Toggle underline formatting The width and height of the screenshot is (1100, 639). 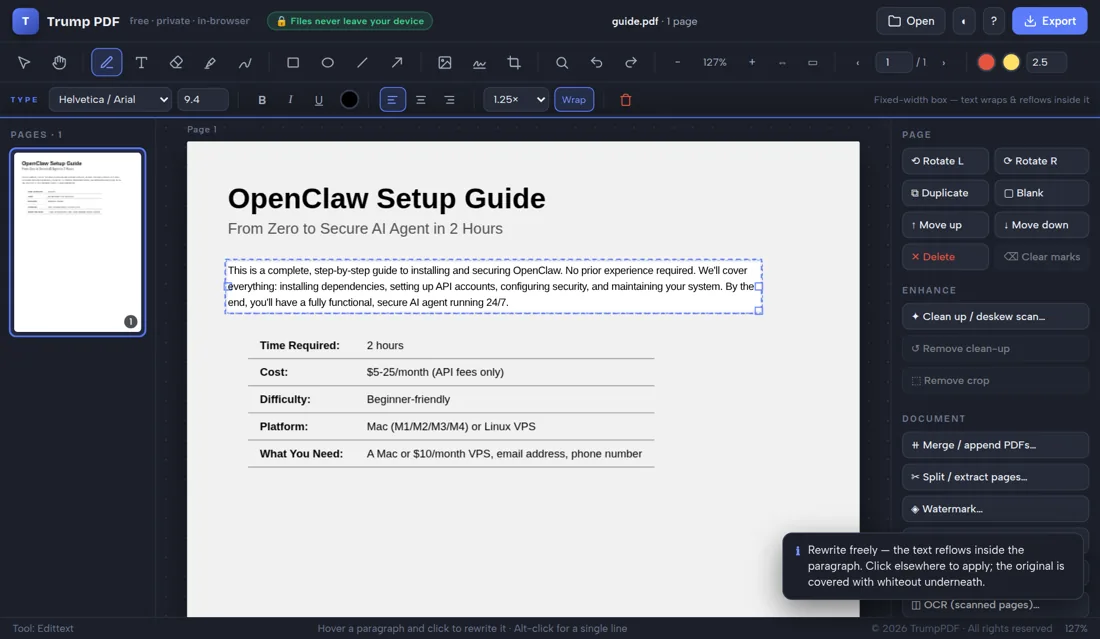pos(318,100)
